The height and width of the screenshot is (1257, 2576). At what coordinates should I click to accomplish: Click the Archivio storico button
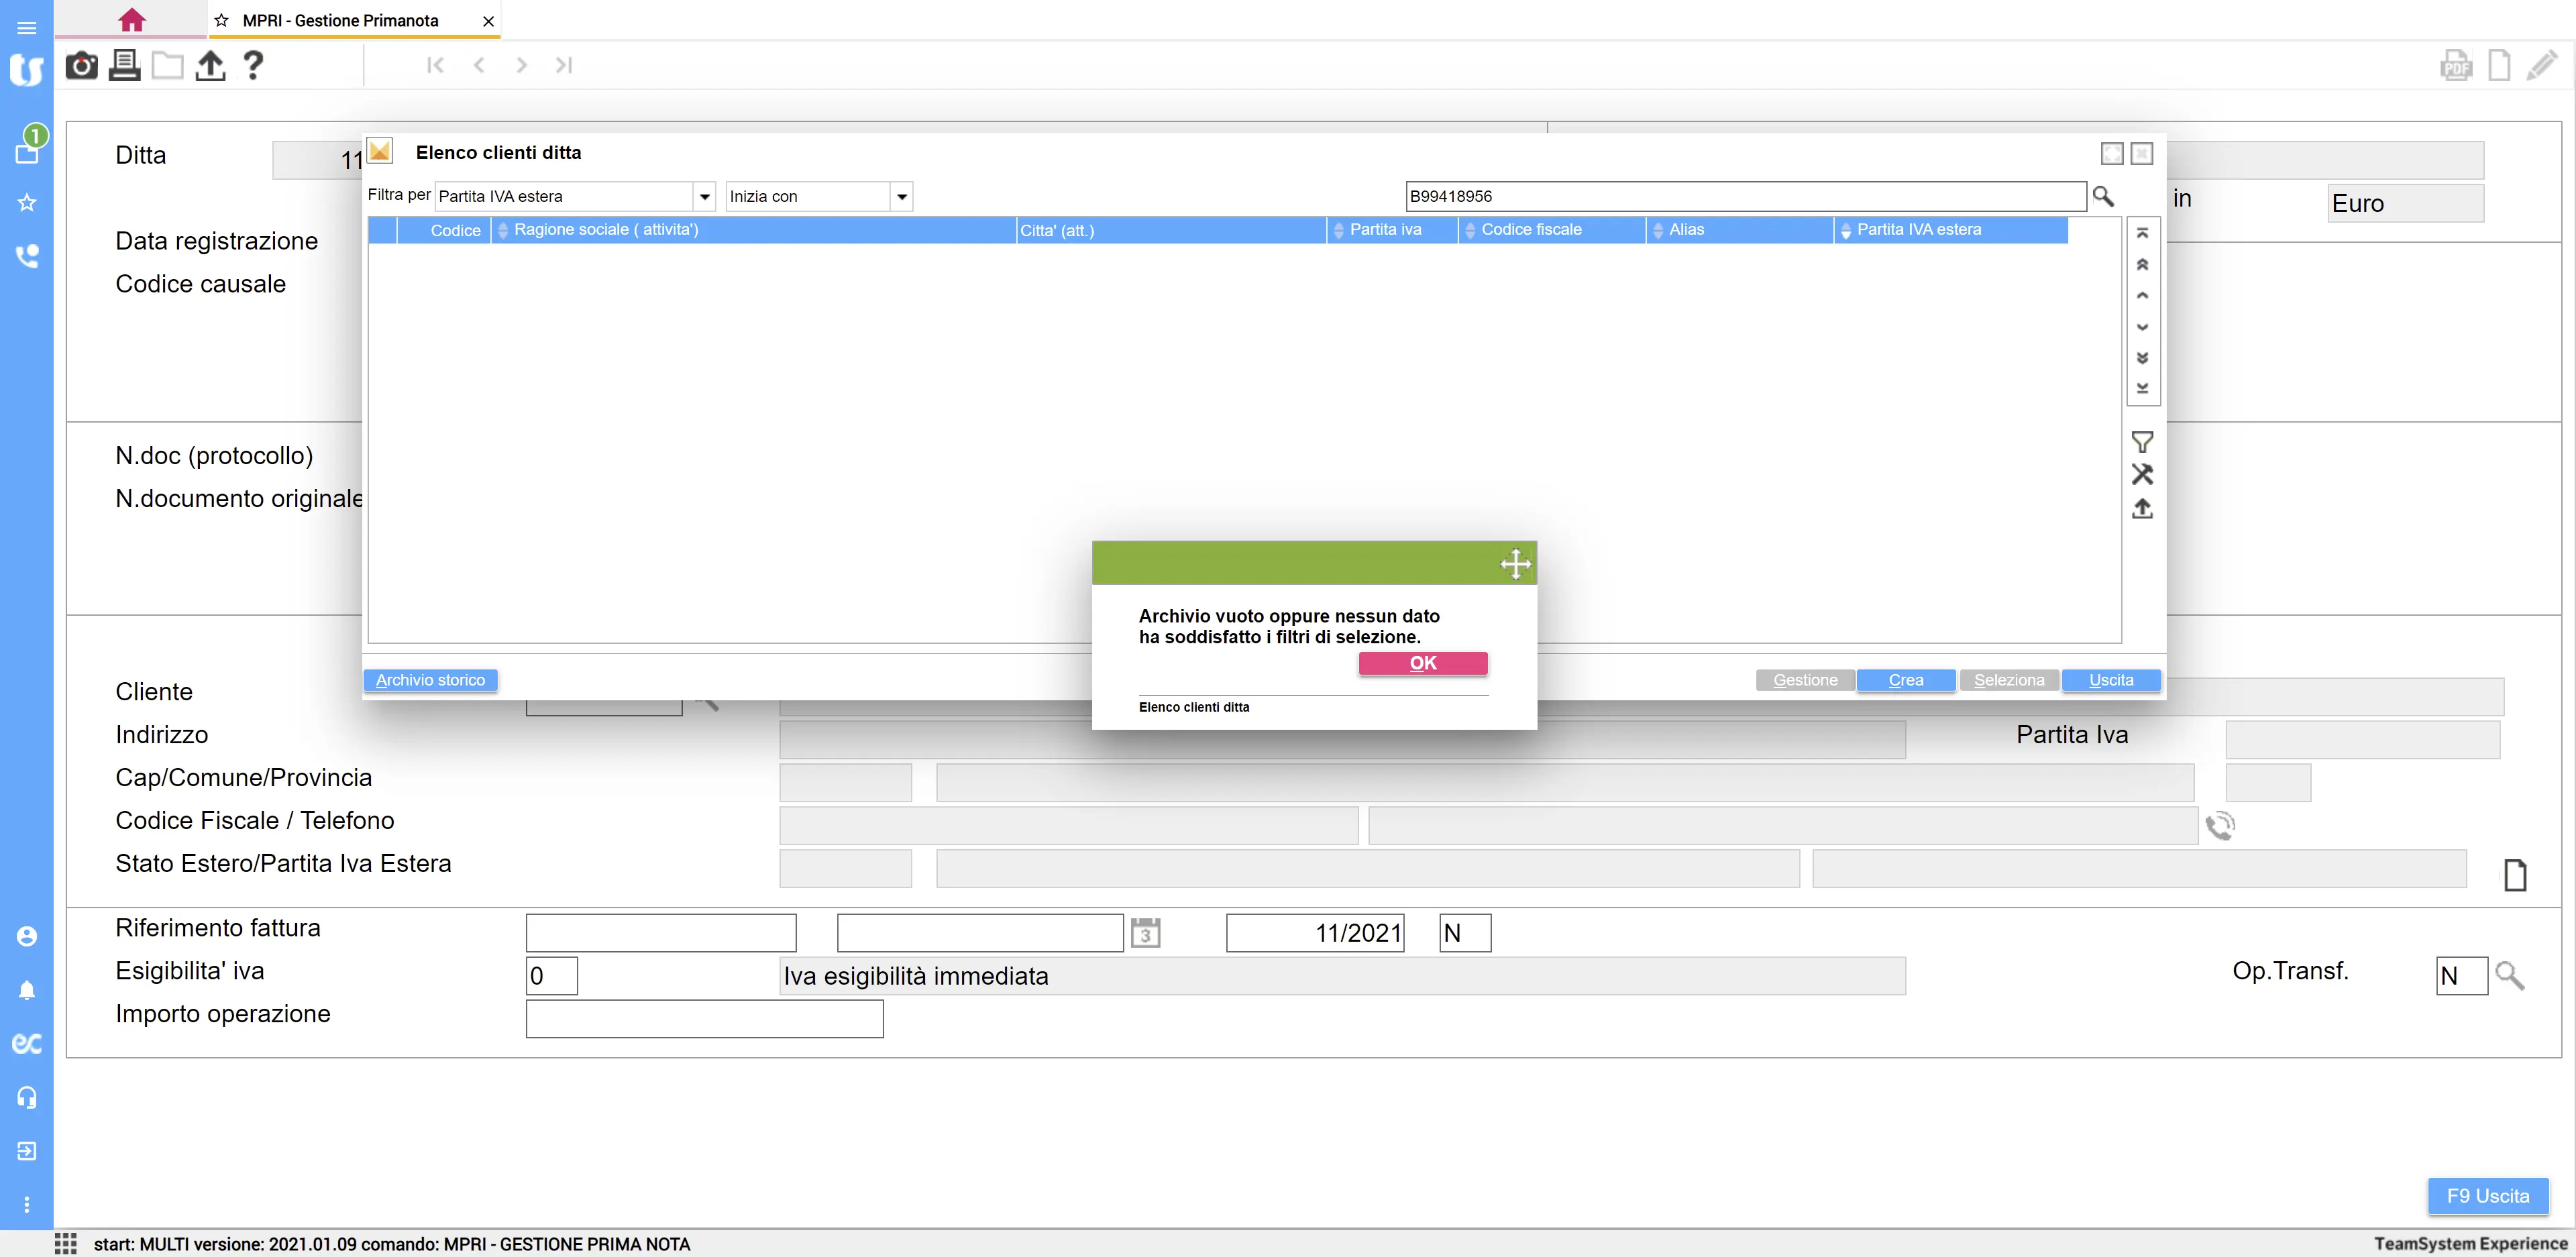pyautogui.click(x=430, y=680)
